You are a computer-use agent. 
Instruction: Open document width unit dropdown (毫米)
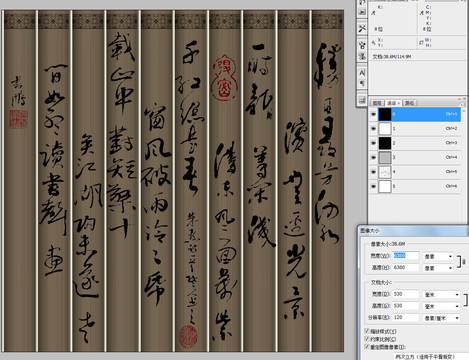(441, 295)
